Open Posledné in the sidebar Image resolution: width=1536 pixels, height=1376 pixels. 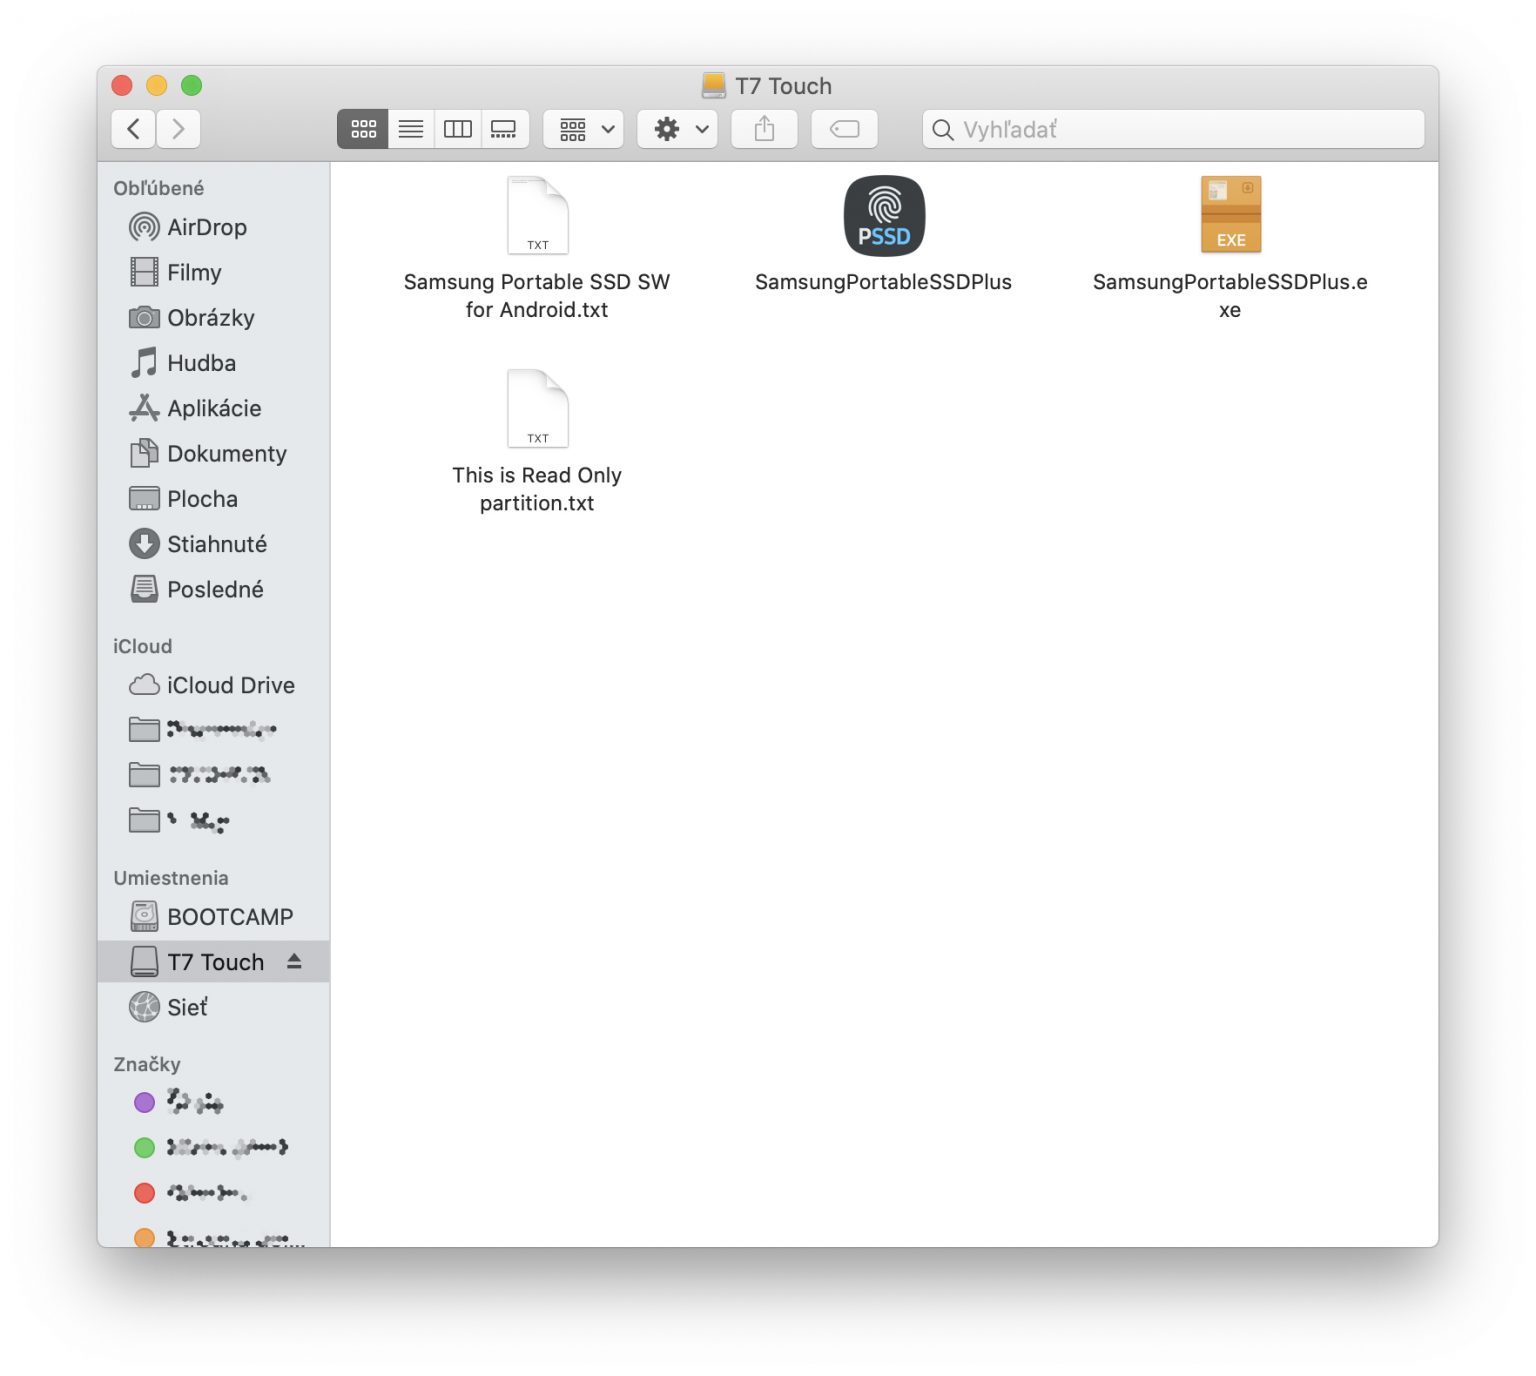(x=213, y=589)
